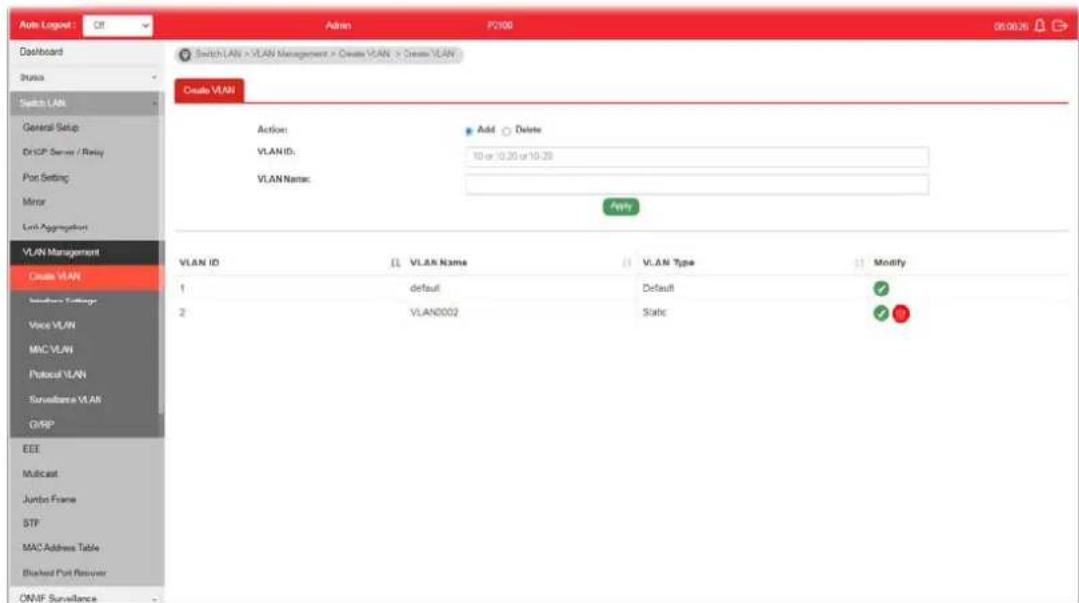
Task: Open Link Aggregation page
Action: [55, 227]
